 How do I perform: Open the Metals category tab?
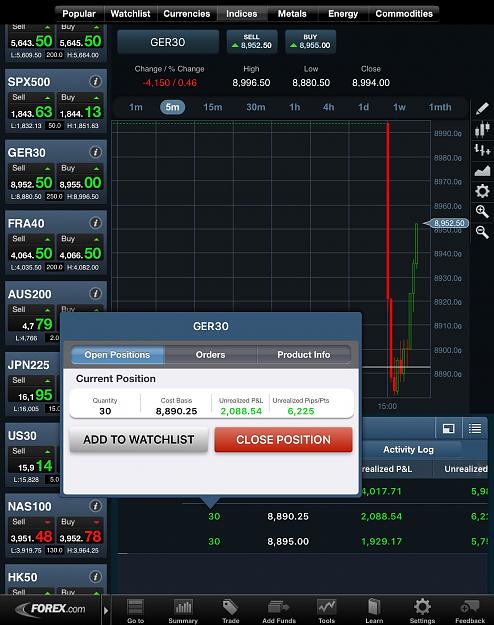point(292,14)
